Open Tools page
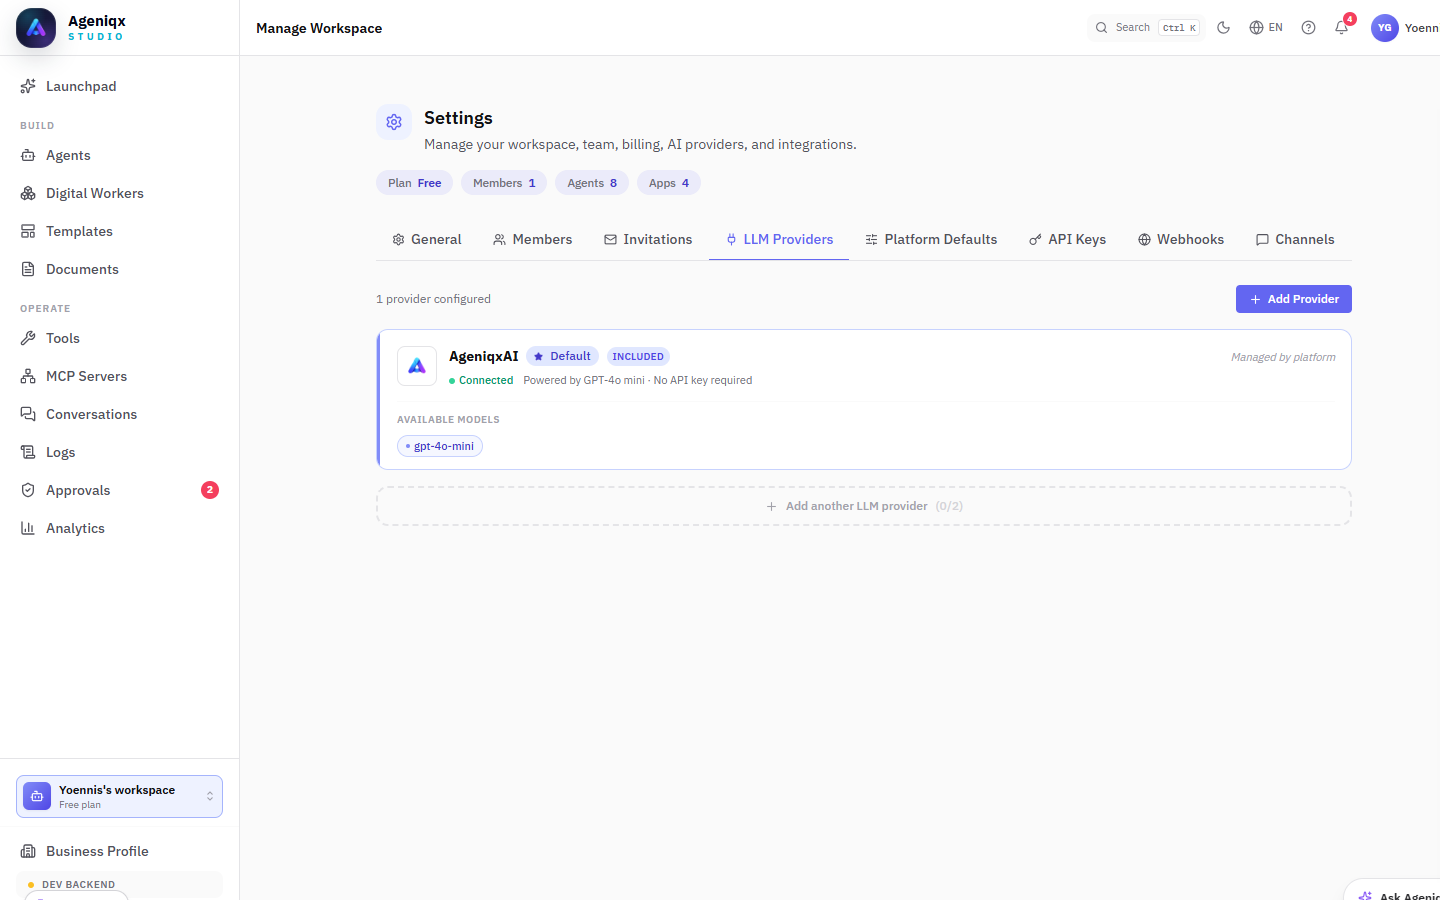Image resolution: width=1440 pixels, height=900 pixels. coord(119,338)
